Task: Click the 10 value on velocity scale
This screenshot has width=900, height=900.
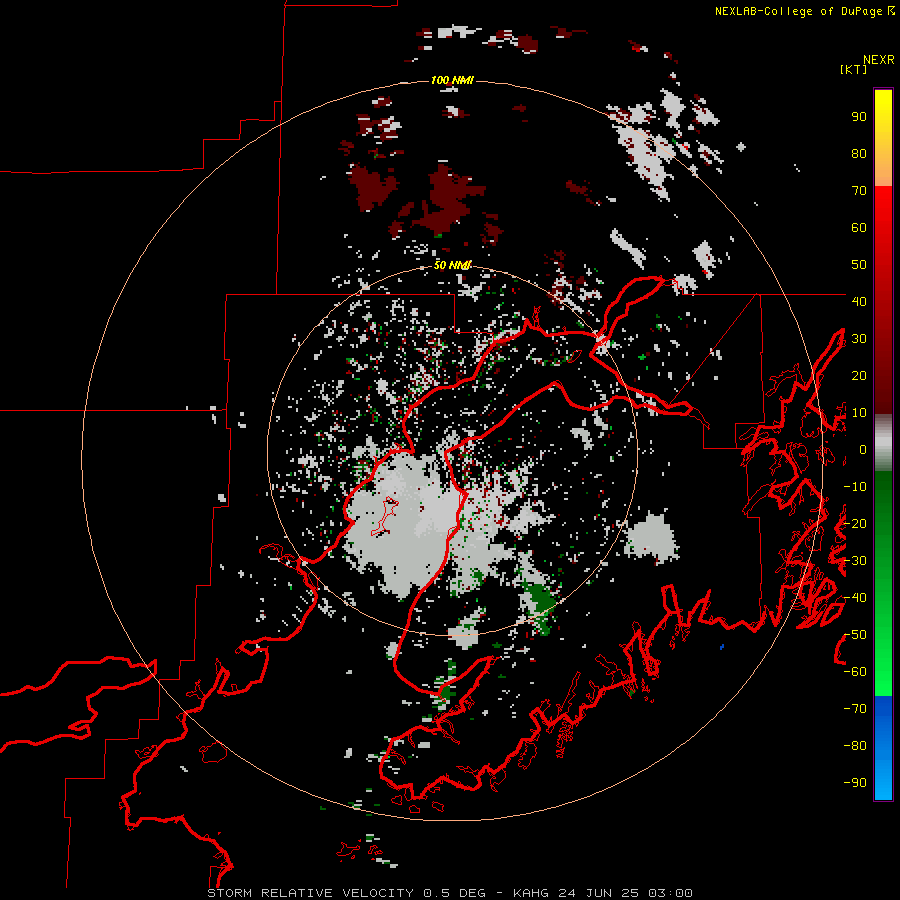Action: coord(859,413)
